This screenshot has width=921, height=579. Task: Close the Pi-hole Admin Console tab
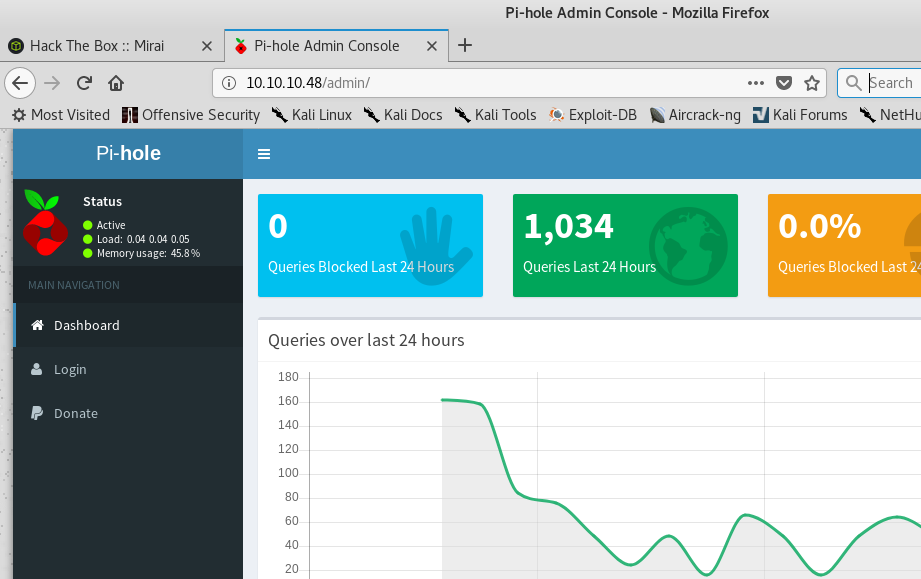coord(432,46)
